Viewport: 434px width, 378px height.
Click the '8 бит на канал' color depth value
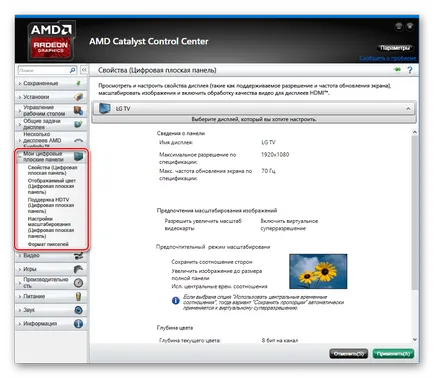click(x=280, y=340)
